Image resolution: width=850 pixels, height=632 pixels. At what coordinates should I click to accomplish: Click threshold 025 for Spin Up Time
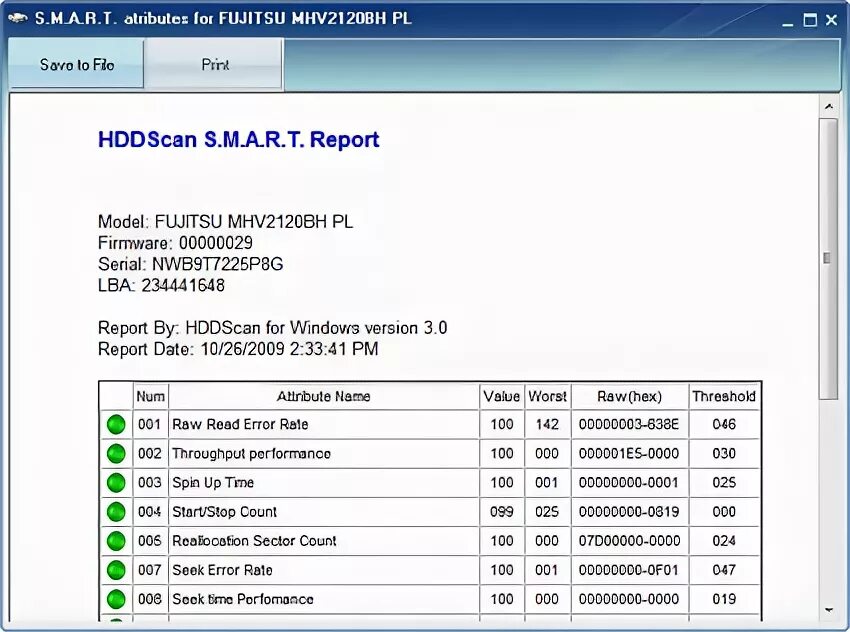pyautogui.click(x=724, y=482)
